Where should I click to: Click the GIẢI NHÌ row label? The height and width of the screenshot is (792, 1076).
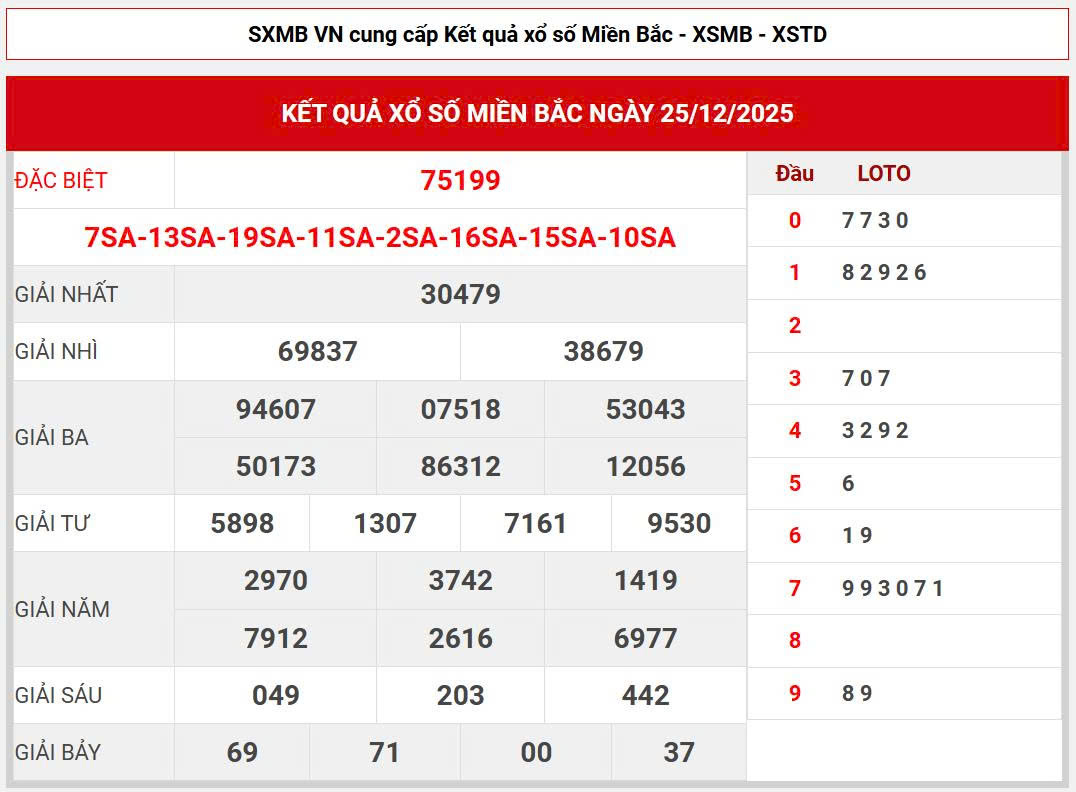57,352
